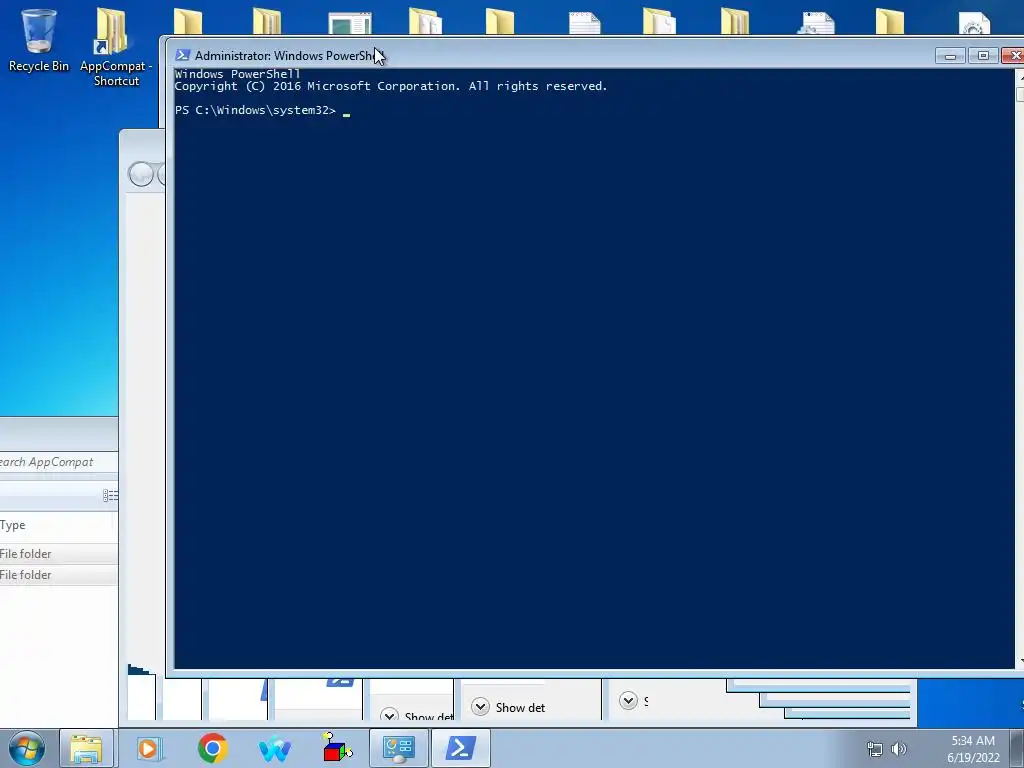Image resolution: width=1024 pixels, height=768 pixels.
Task: Open File Explorer from the taskbar
Action: 86,748
